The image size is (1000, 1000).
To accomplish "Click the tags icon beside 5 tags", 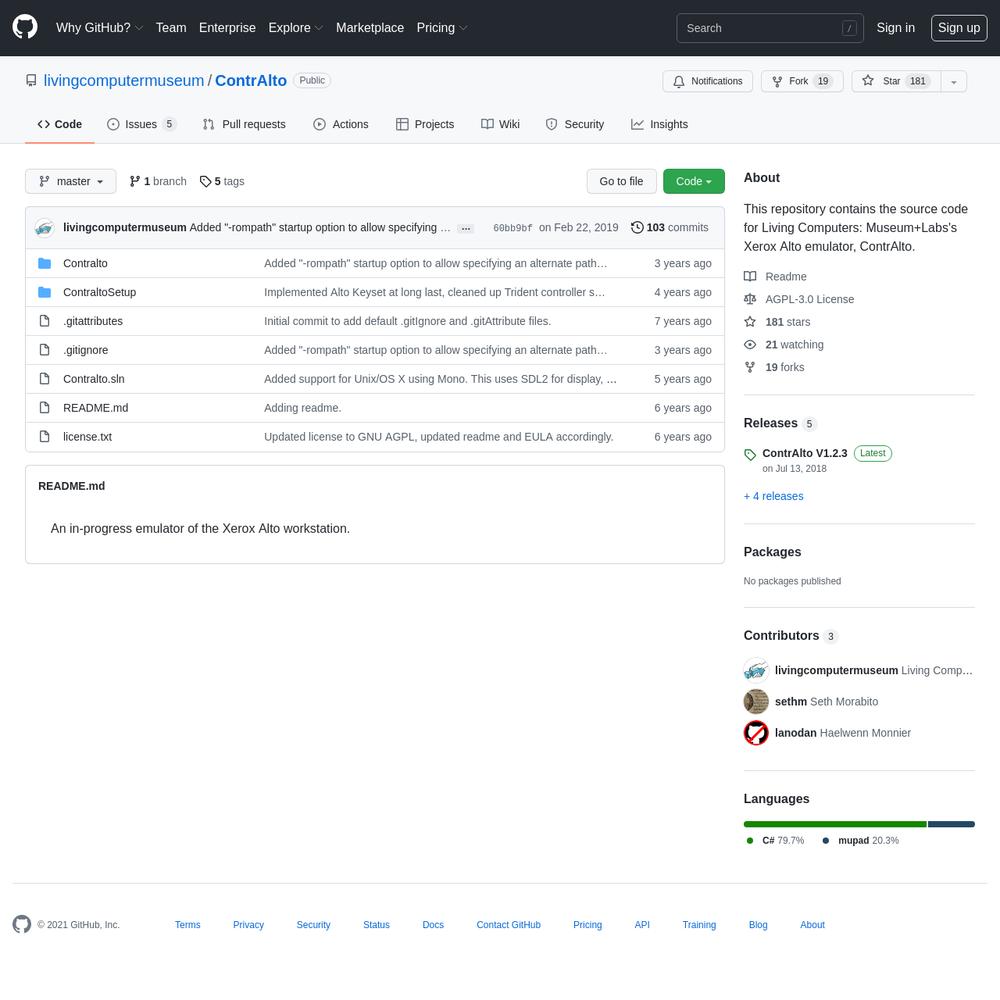I will click(205, 182).
